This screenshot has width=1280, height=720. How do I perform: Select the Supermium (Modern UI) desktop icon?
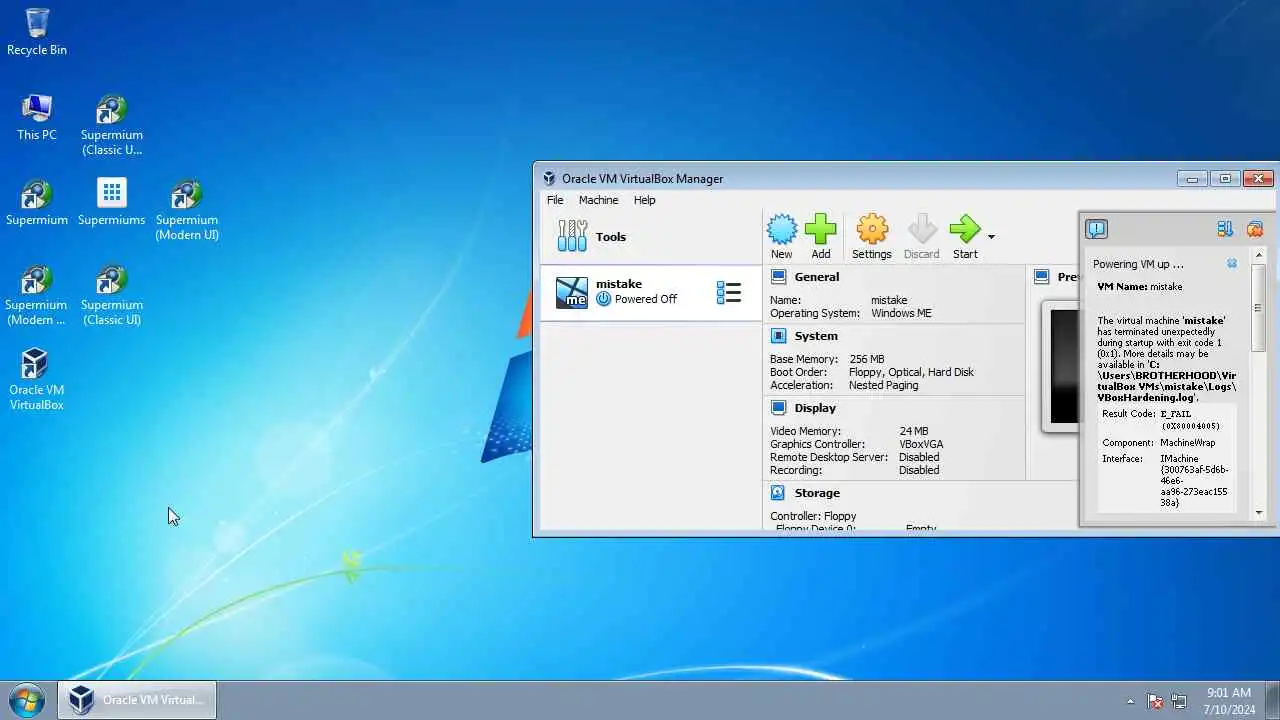coord(187,210)
